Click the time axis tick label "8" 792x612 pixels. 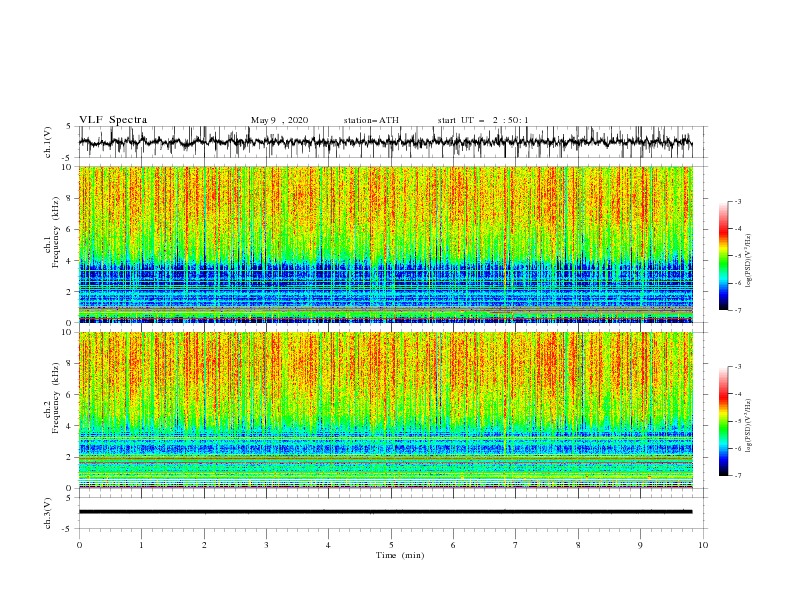(578, 545)
